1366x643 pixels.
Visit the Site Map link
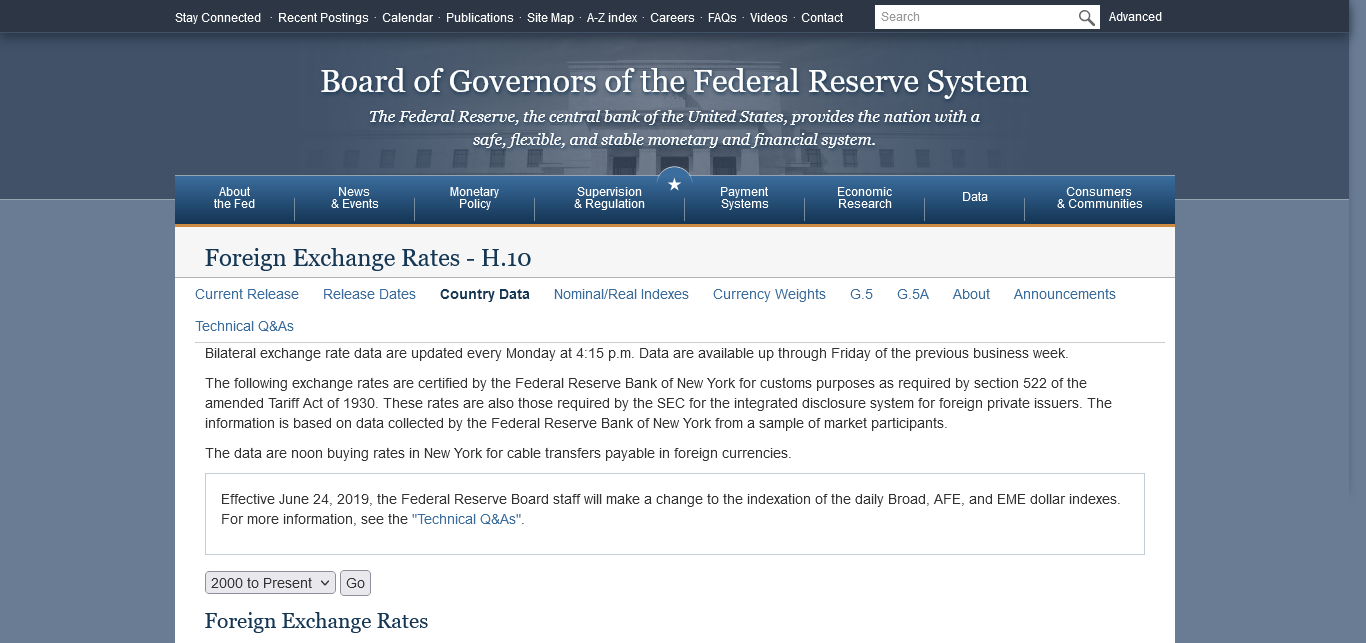pos(550,18)
